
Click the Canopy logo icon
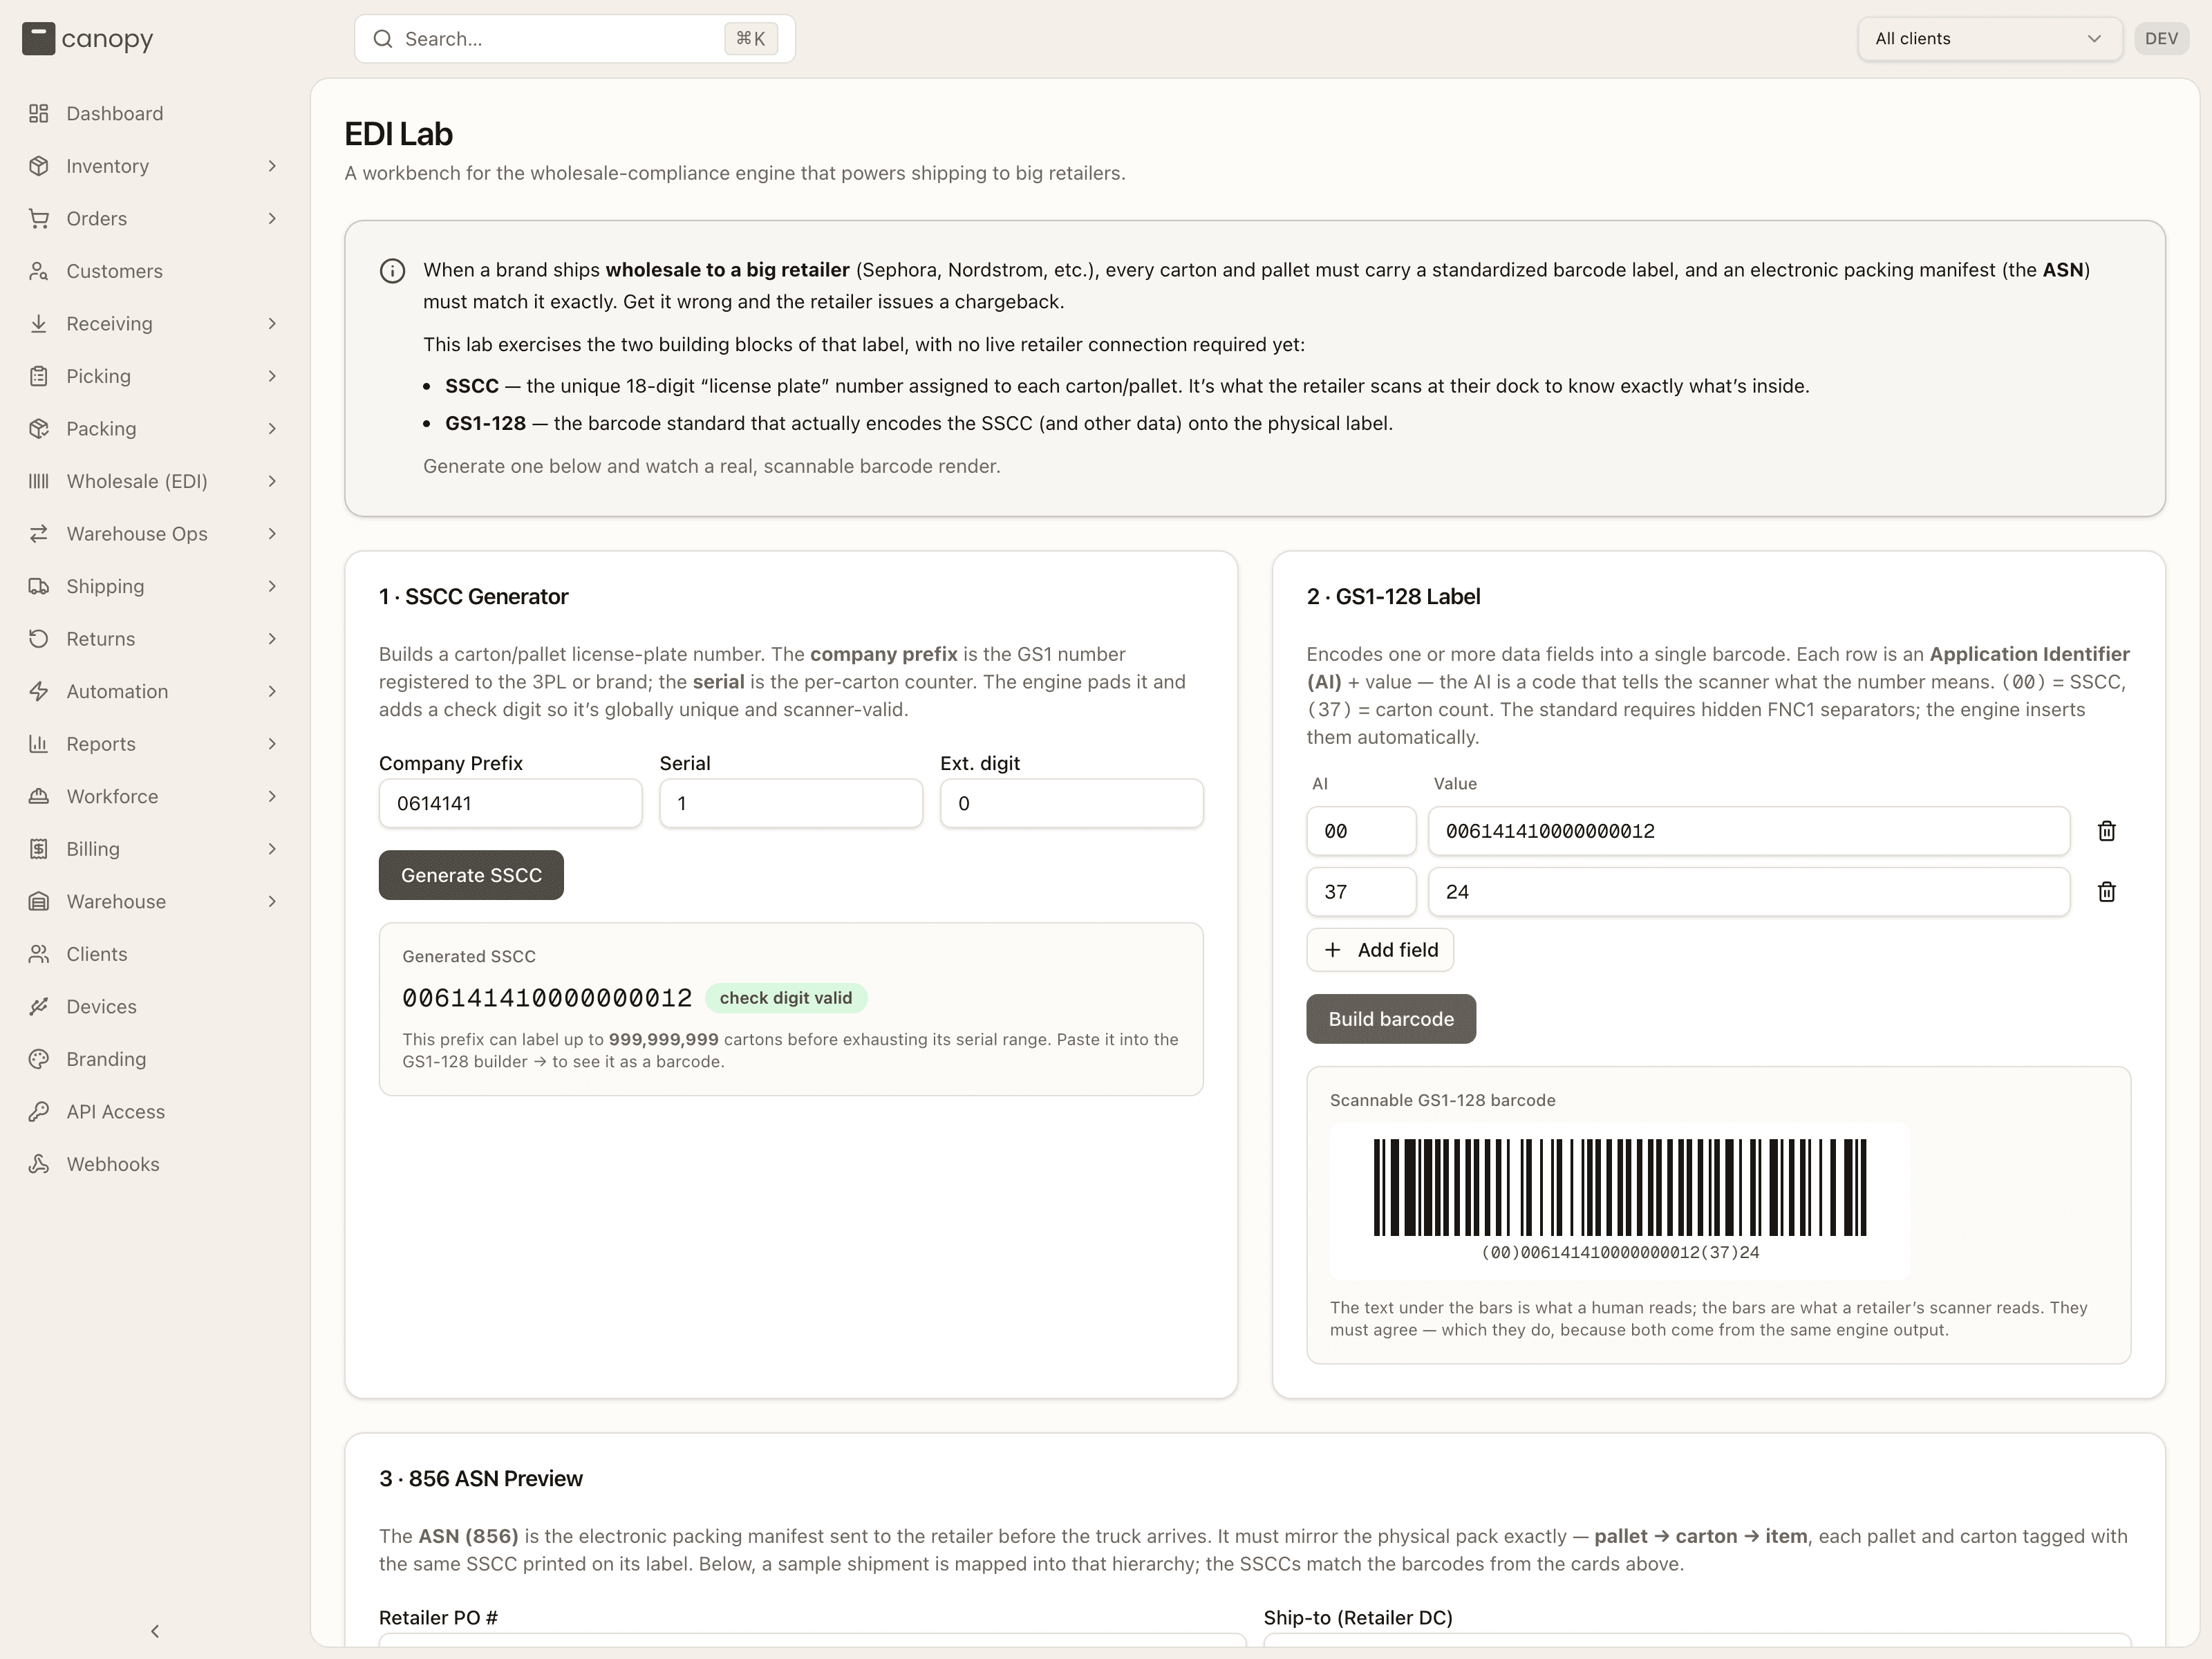tap(38, 39)
